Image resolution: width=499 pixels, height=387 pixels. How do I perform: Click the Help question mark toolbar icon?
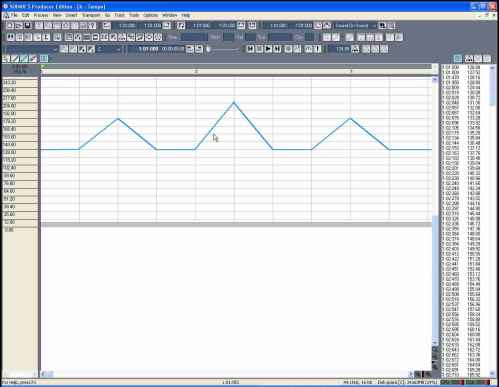click(92, 26)
